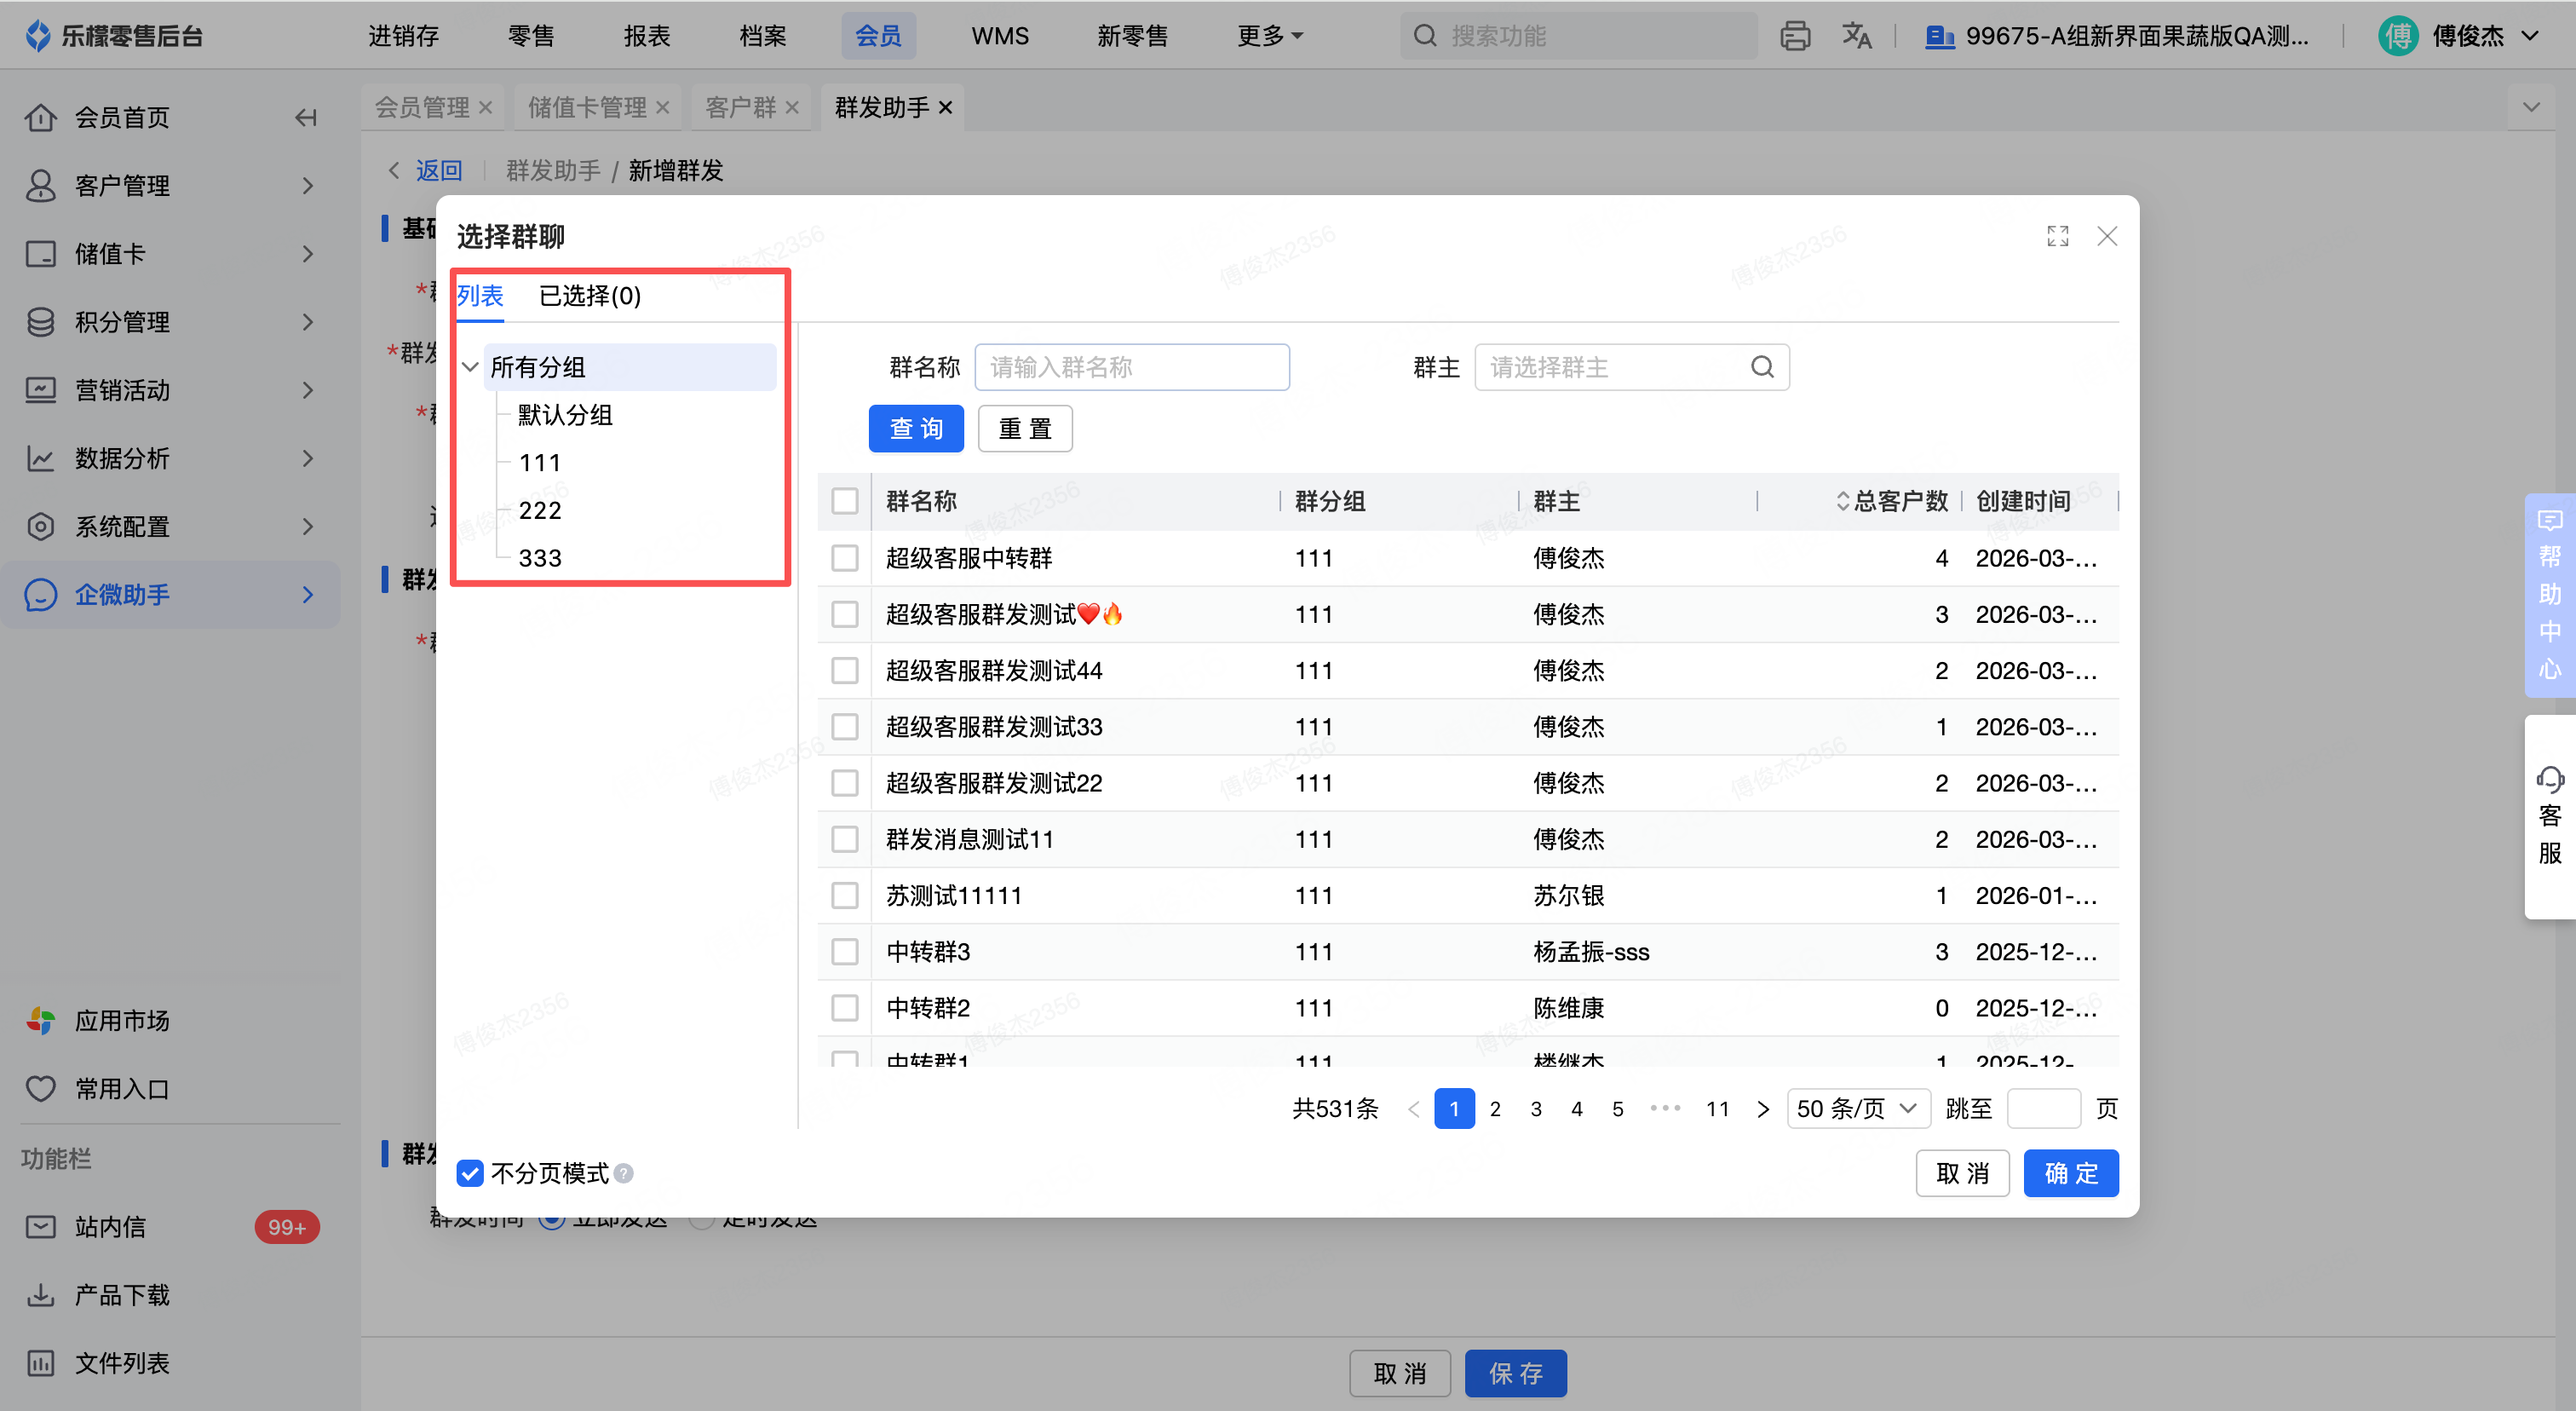This screenshot has height=1411, width=2576.
Task: Click the printer icon in top bar
Action: coord(1795,36)
